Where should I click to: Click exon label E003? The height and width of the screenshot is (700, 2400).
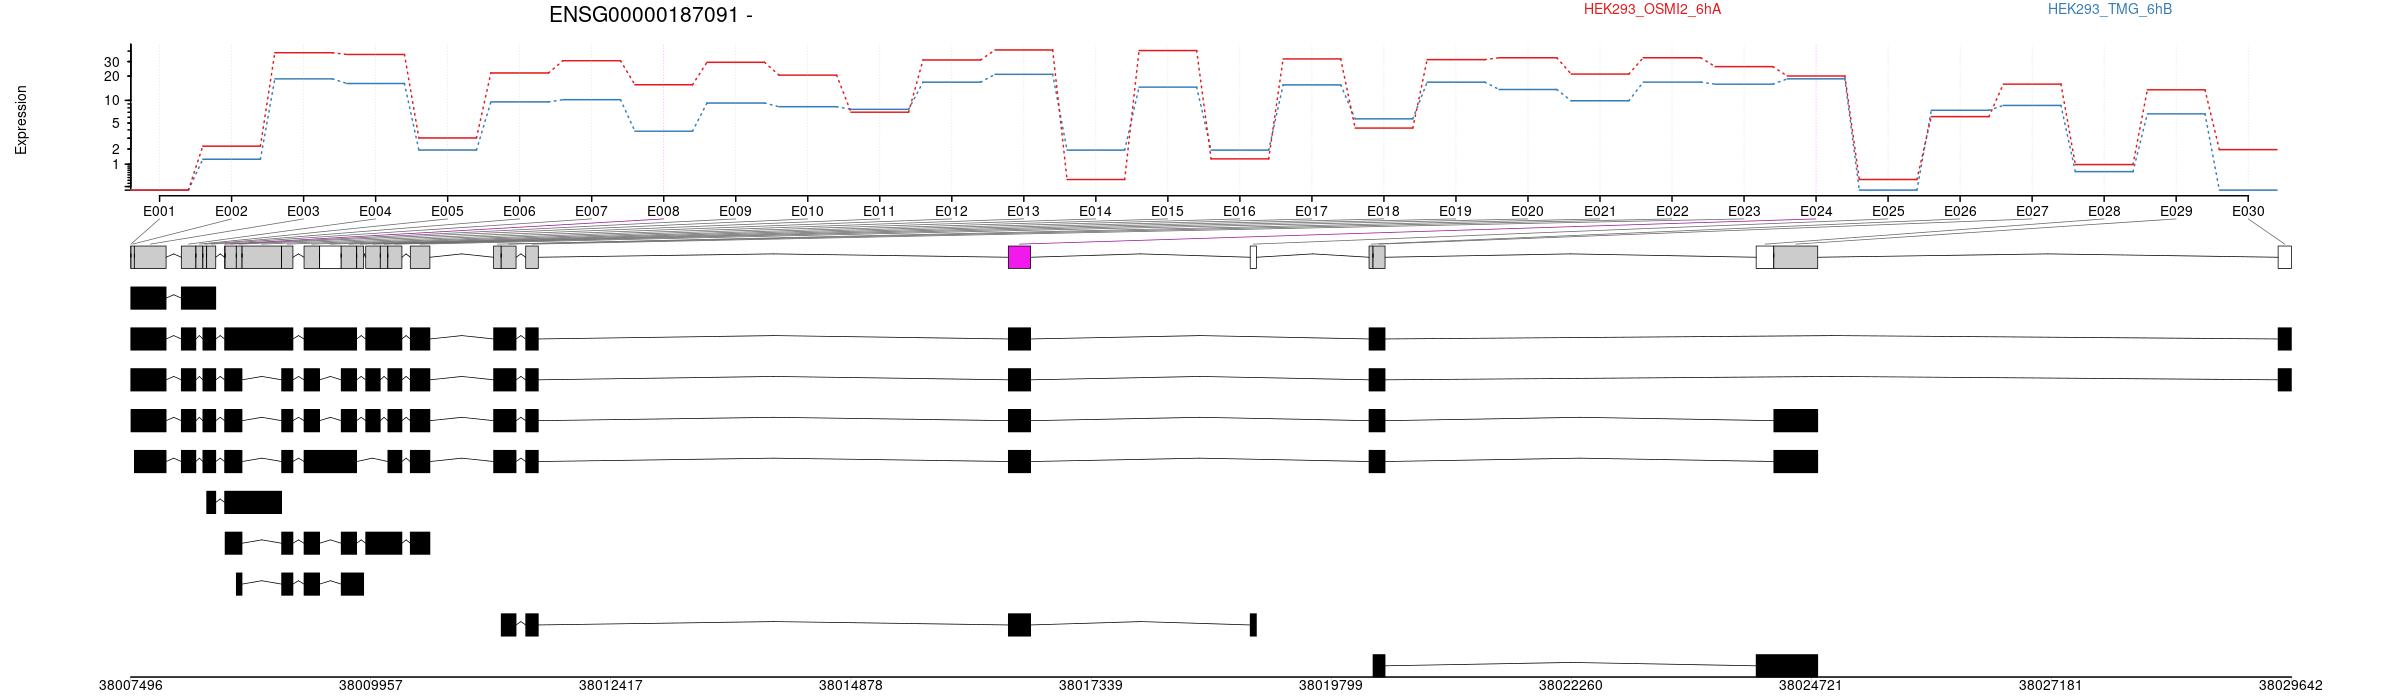(x=303, y=211)
